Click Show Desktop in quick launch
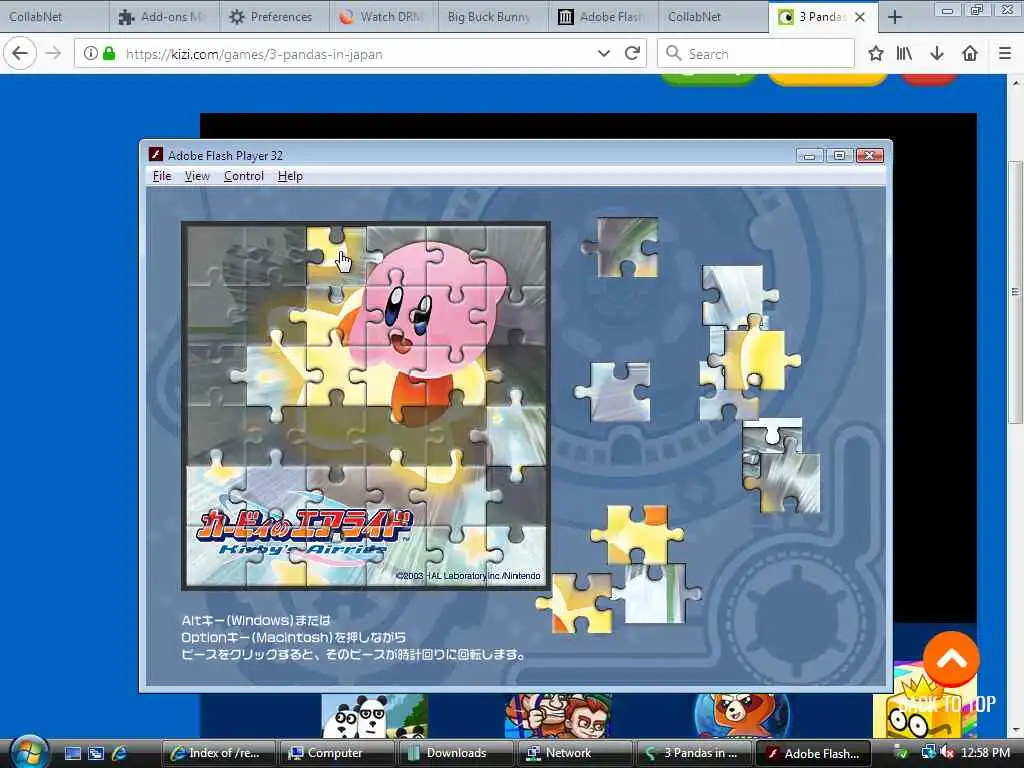 (72, 753)
